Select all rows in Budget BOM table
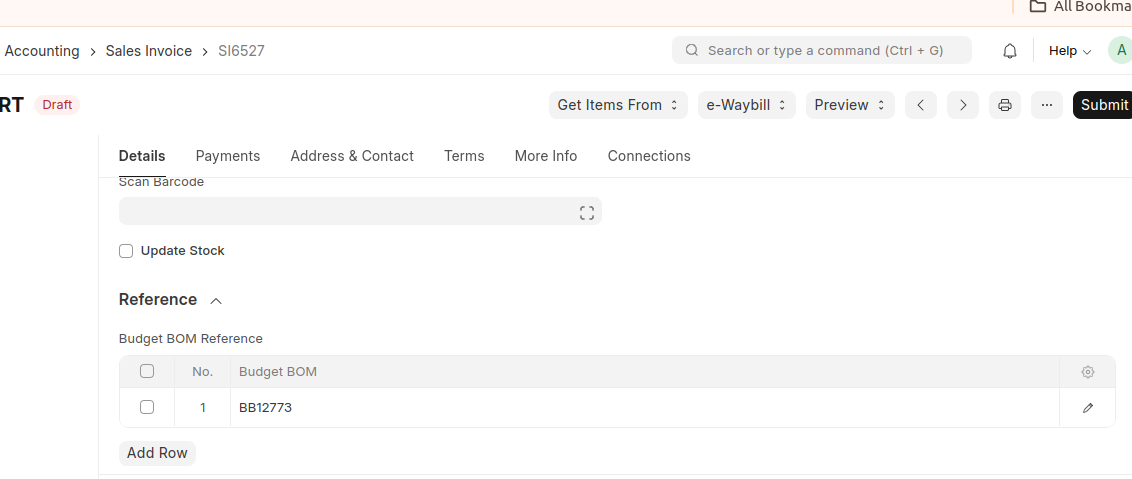 point(147,371)
